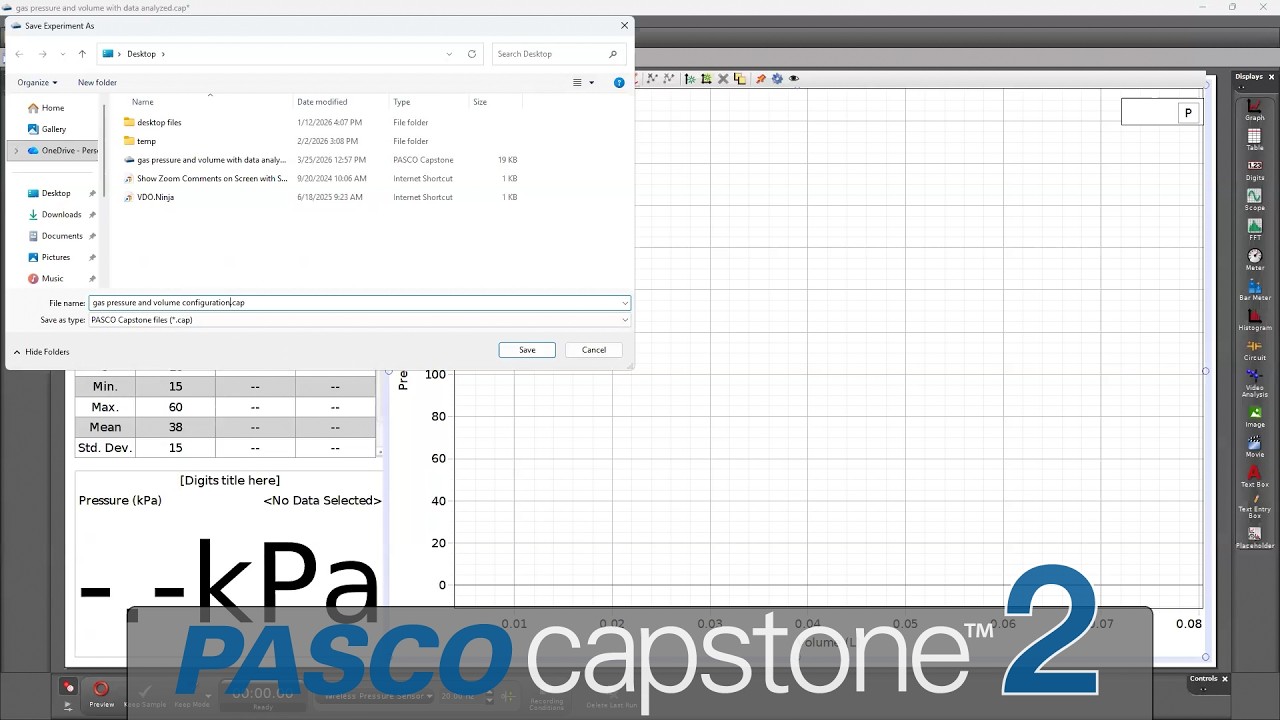The height and width of the screenshot is (720, 1280).
Task: Toggle the eye visibility icon in graph toolbar
Action: point(794,78)
